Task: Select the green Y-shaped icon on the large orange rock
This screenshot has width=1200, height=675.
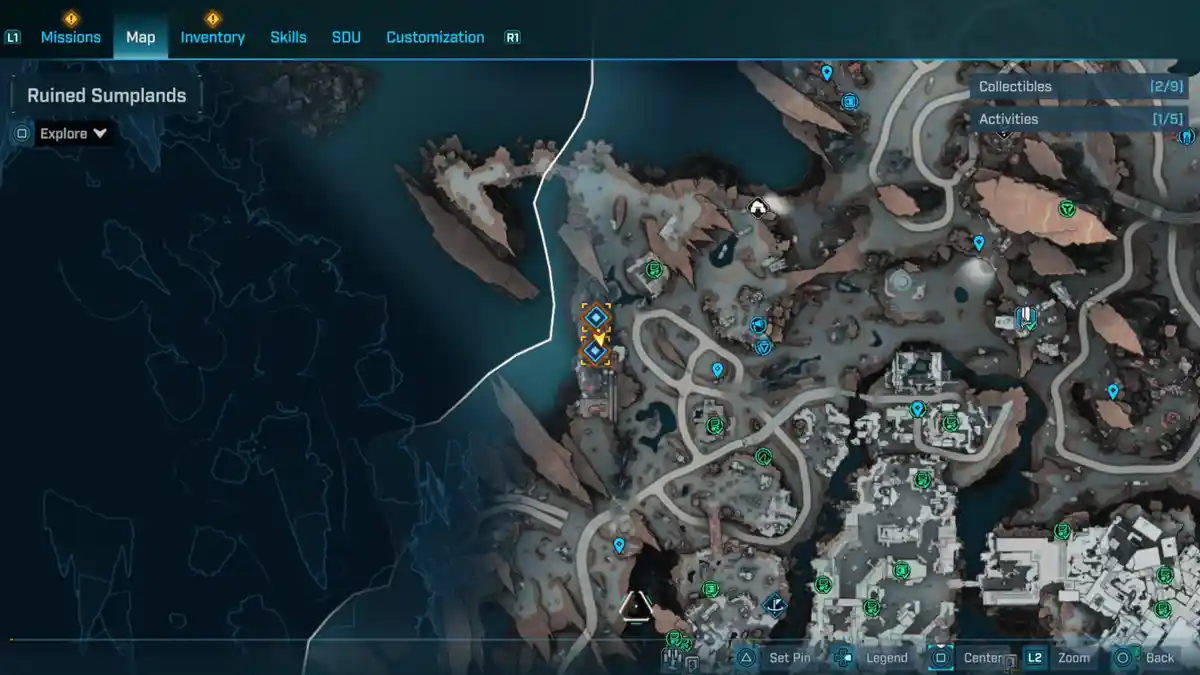Action: click(1067, 209)
